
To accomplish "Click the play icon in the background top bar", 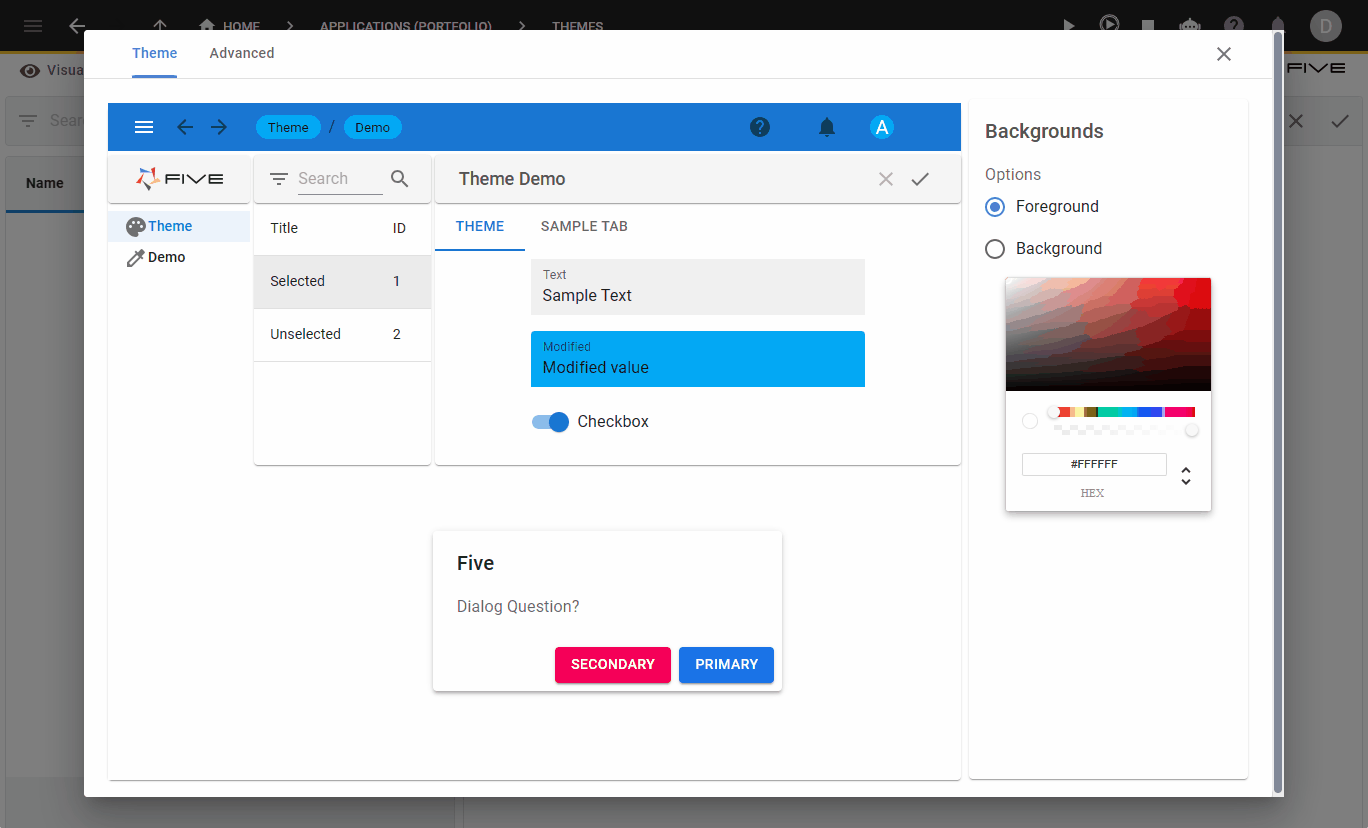I will [x=1069, y=26].
